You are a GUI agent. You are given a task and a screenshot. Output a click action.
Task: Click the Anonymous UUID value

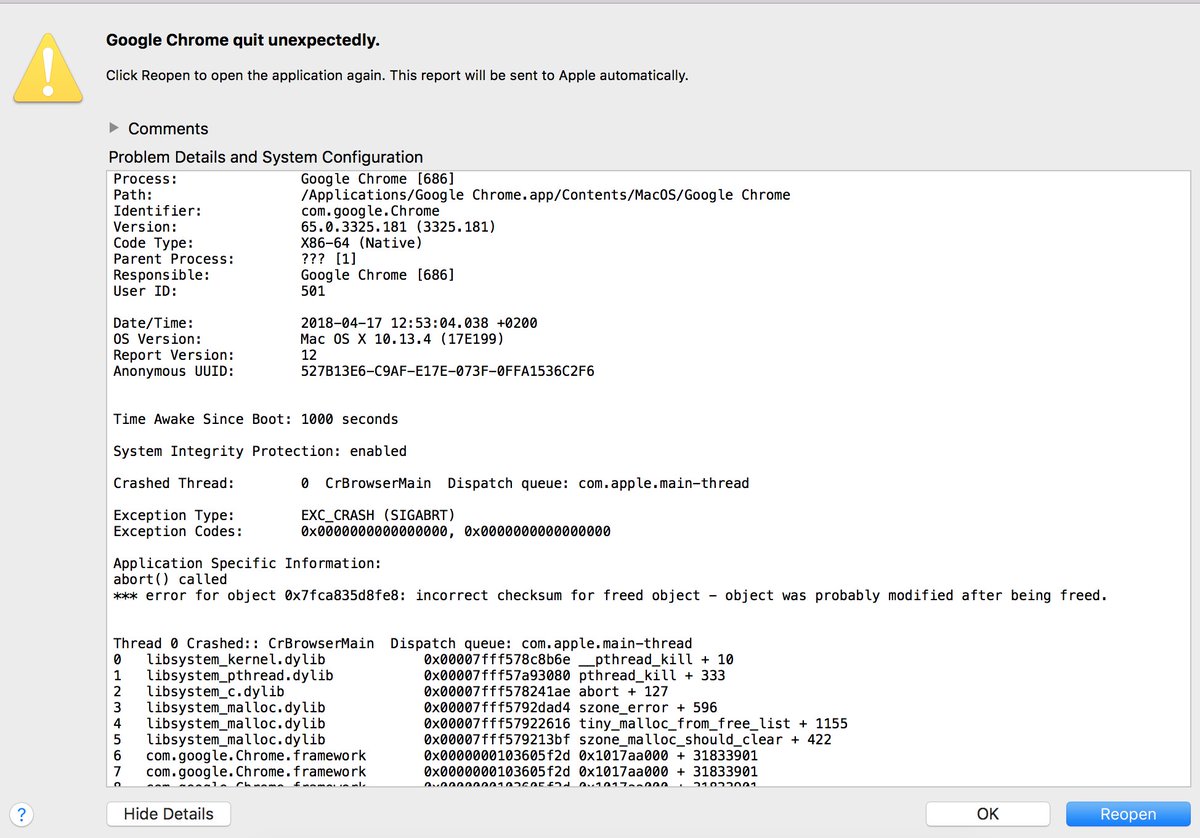coord(447,371)
